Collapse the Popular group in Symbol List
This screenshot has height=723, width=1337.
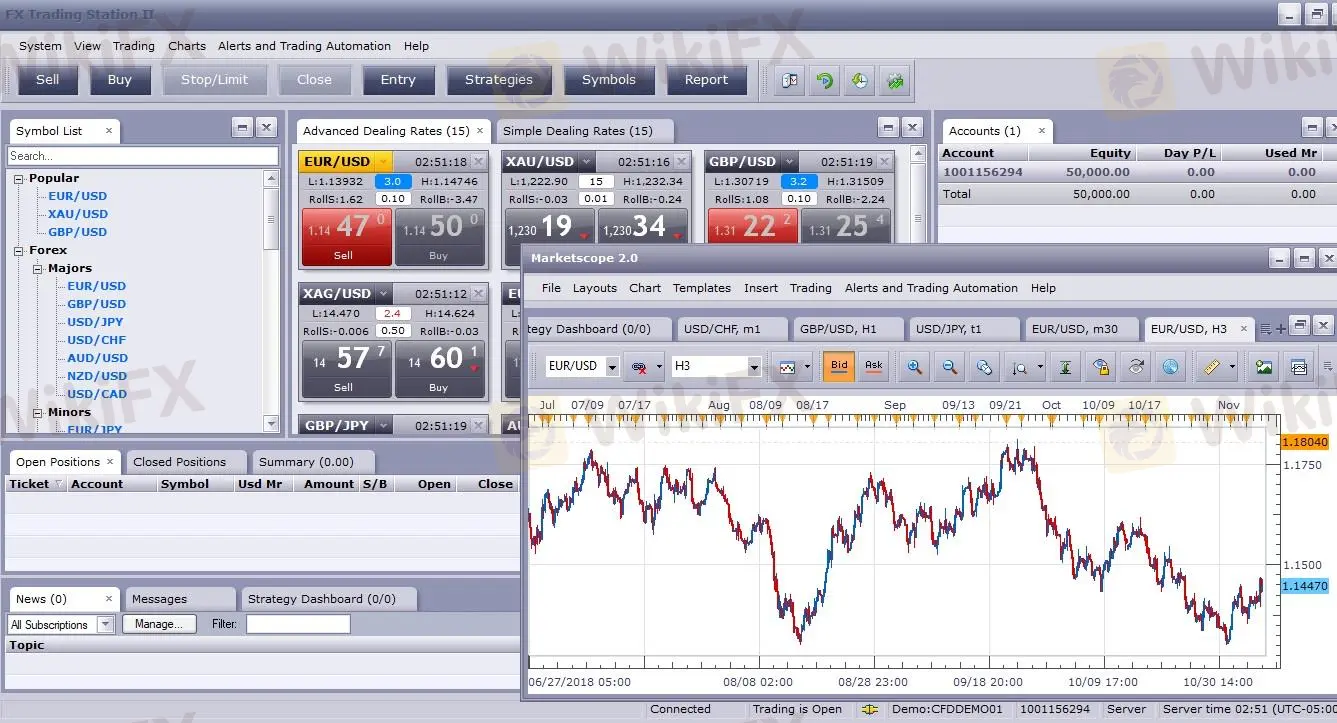pyautogui.click(x=18, y=179)
